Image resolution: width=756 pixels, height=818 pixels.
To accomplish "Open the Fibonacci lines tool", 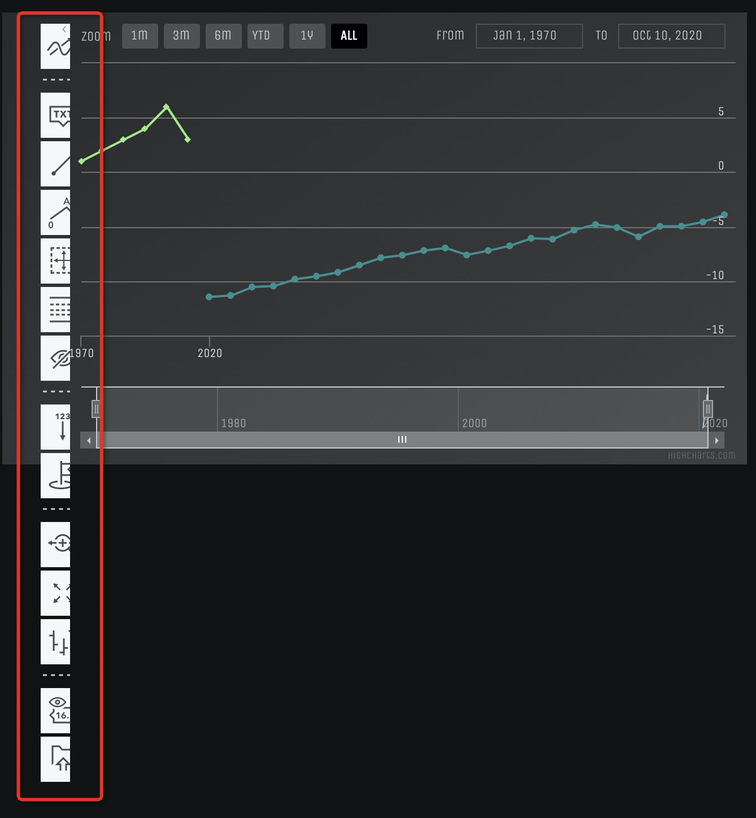I will (55, 310).
